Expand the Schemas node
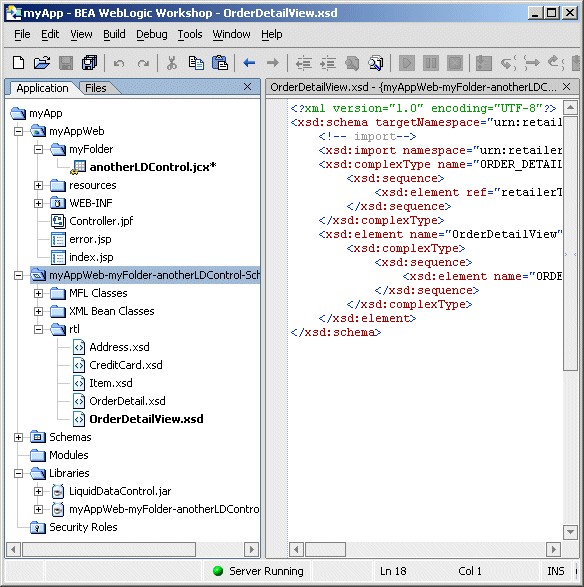 pos(18,437)
